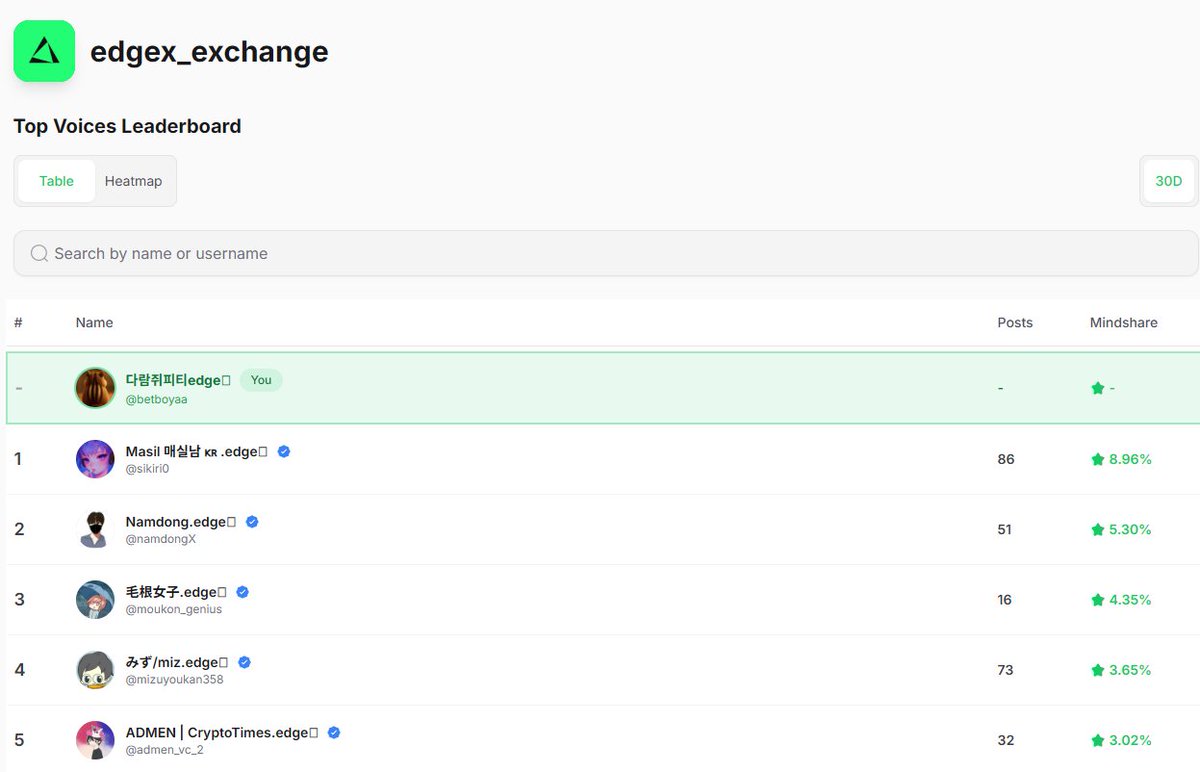The width and height of the screenshot is (1200, 772).
Task: Click the 86 posts value
Action: point(1006,459)
